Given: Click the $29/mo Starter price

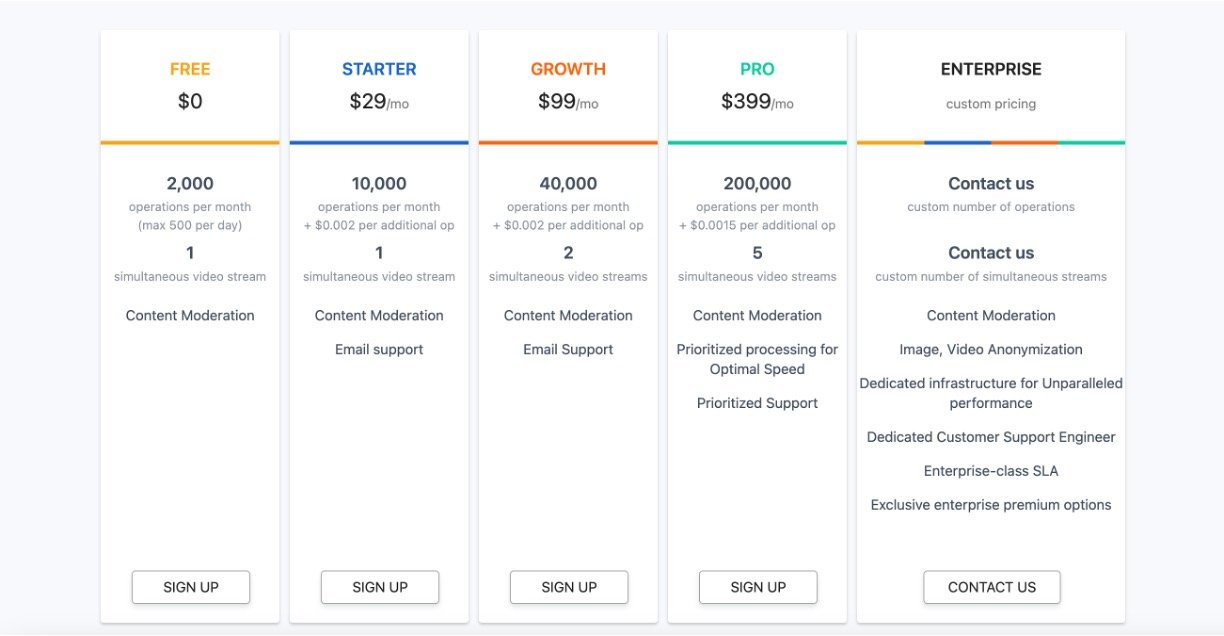Looking at the screenshot, I should 379,101.
